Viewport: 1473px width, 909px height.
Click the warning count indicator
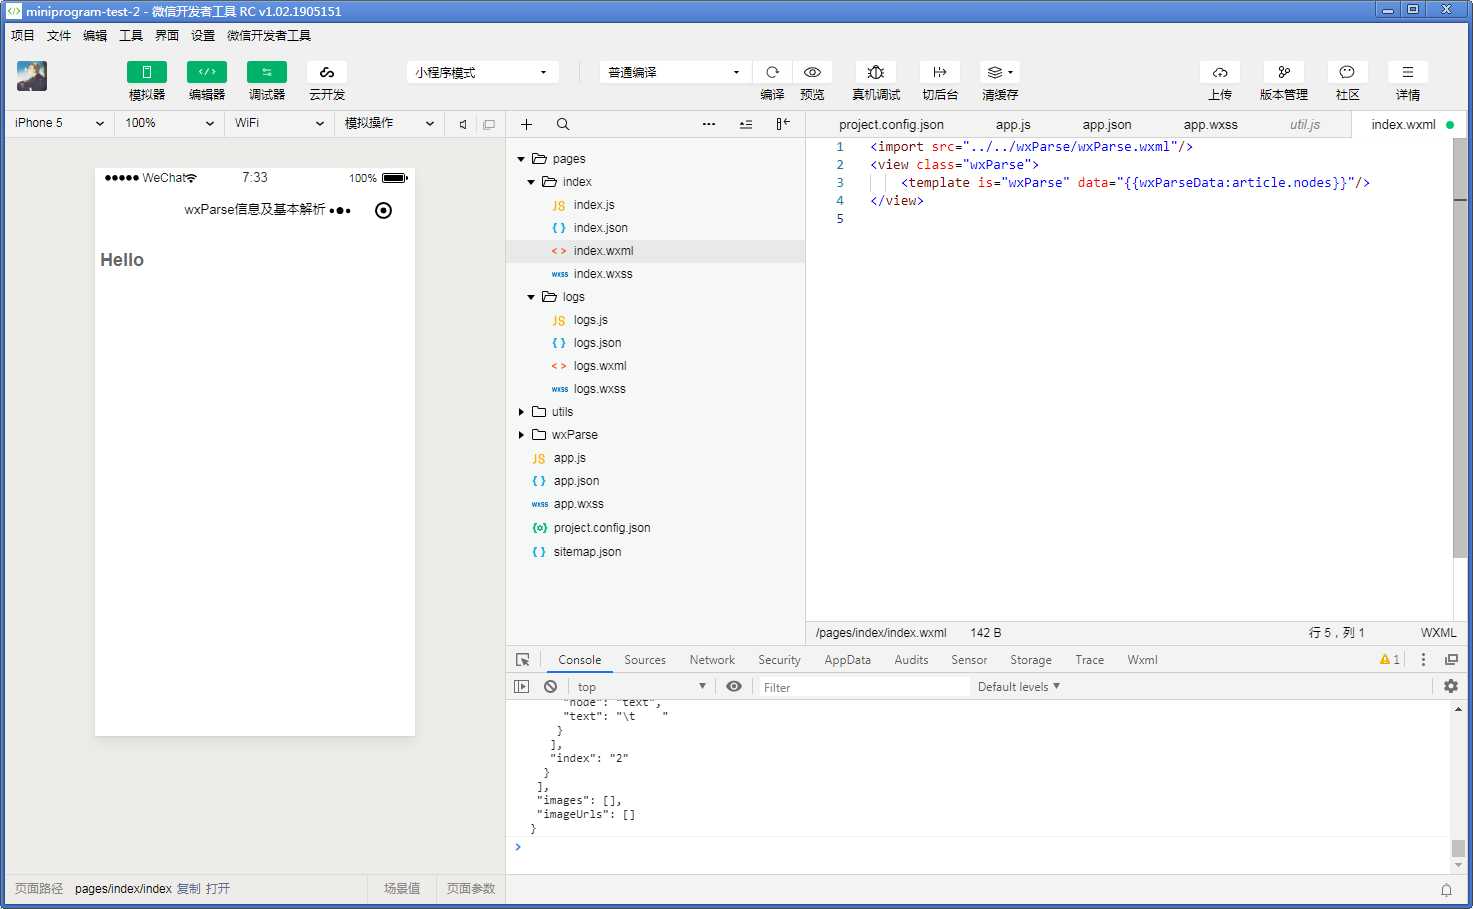point(1390,660)
